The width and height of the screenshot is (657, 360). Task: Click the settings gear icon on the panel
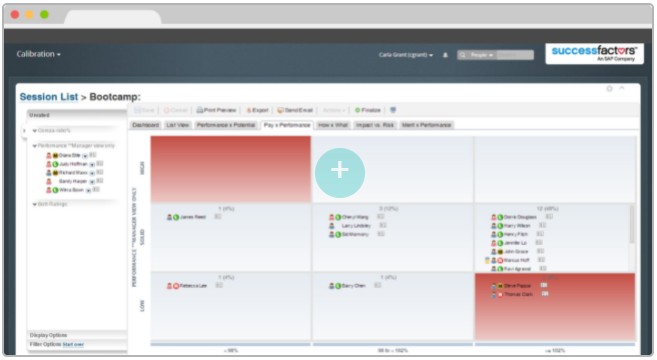(610, 88)
